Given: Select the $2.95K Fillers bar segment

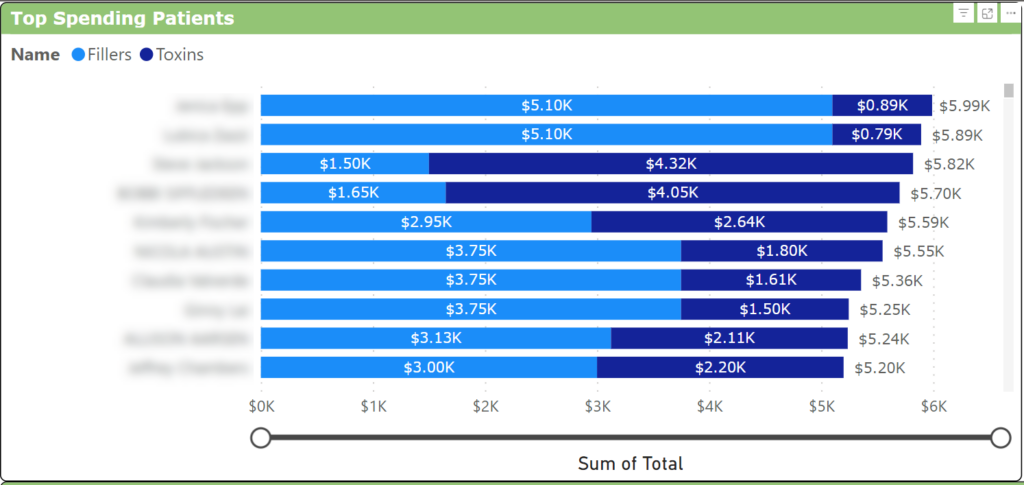Looking at the screenshot, I should (x=426, y=222).
